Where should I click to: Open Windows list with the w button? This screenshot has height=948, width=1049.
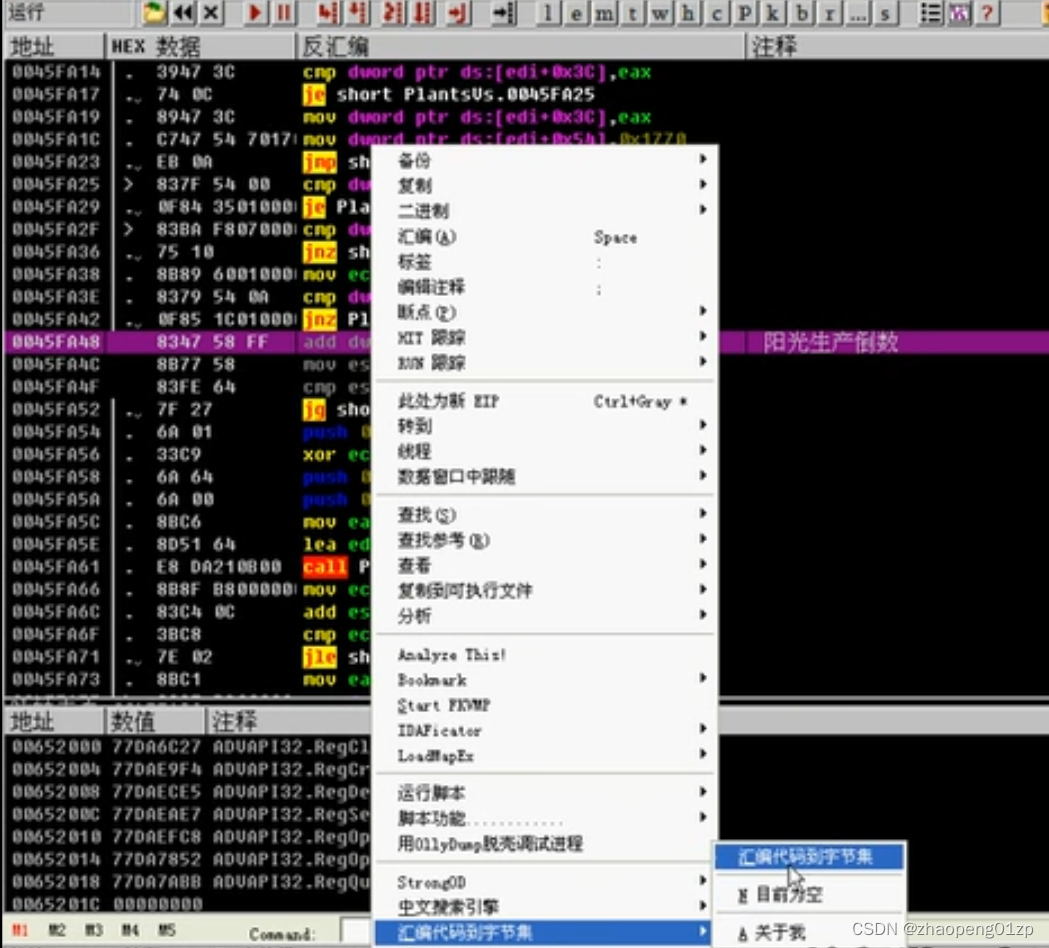(660, 13)
